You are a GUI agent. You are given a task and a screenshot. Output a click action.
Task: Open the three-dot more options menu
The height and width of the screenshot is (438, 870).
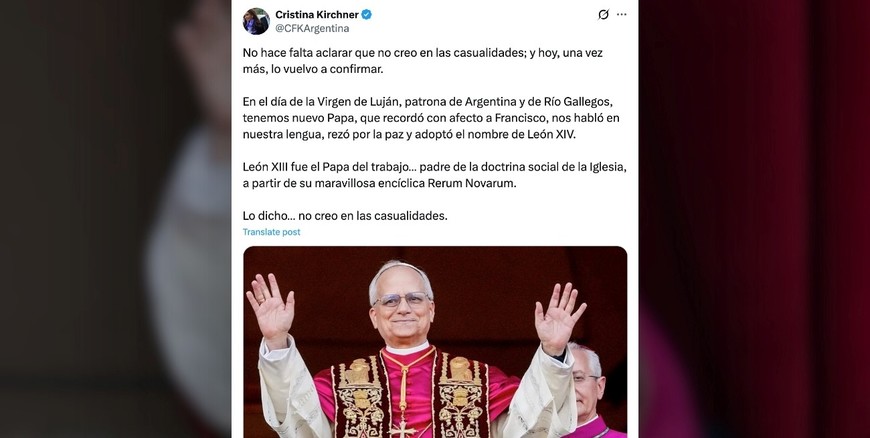622,14
